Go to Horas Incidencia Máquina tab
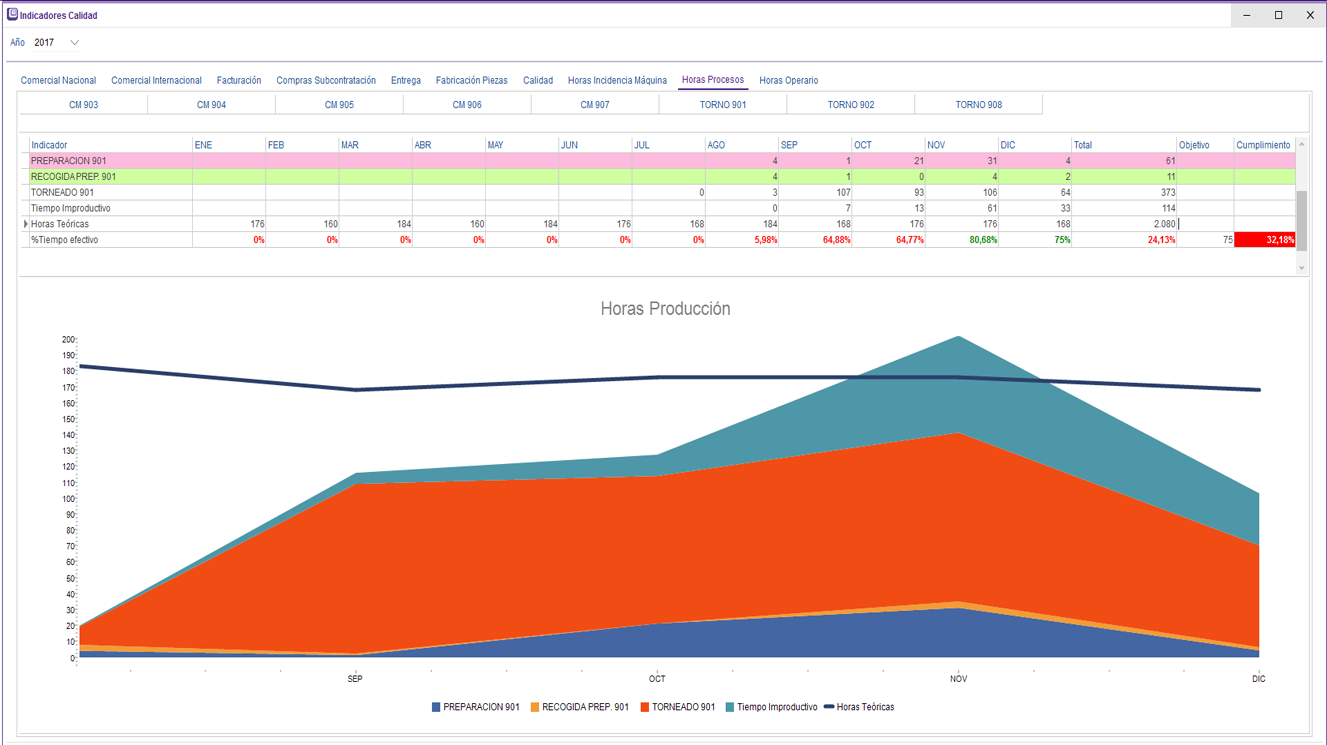1327x745 pixels. [x=617, y=80]
